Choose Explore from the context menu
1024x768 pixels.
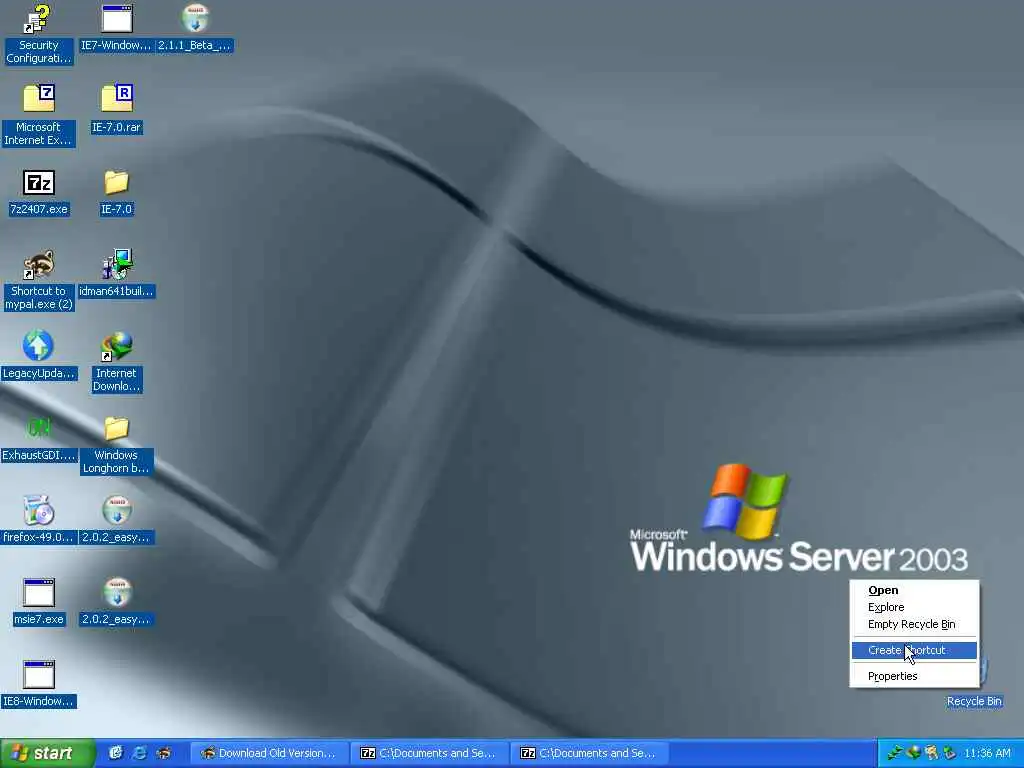tap(914, 607)
